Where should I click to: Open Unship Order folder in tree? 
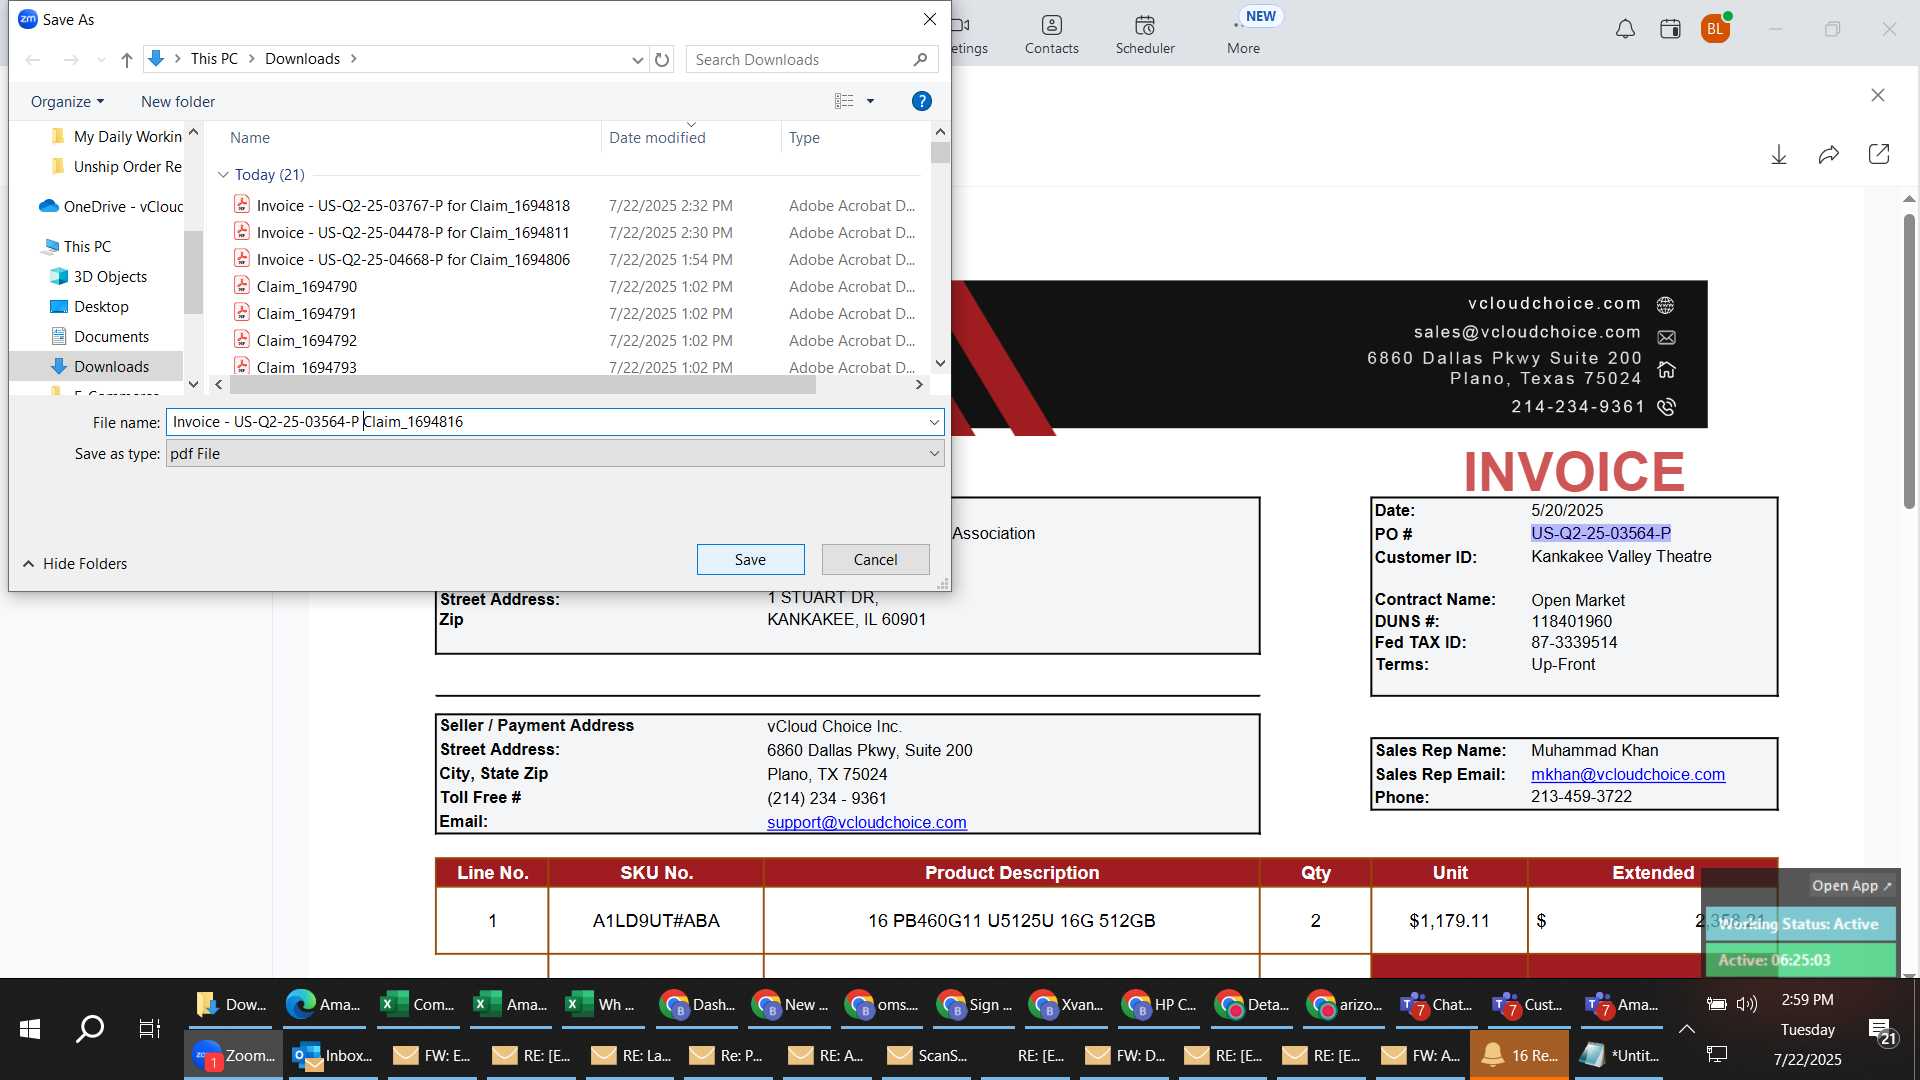click(127, 167)
